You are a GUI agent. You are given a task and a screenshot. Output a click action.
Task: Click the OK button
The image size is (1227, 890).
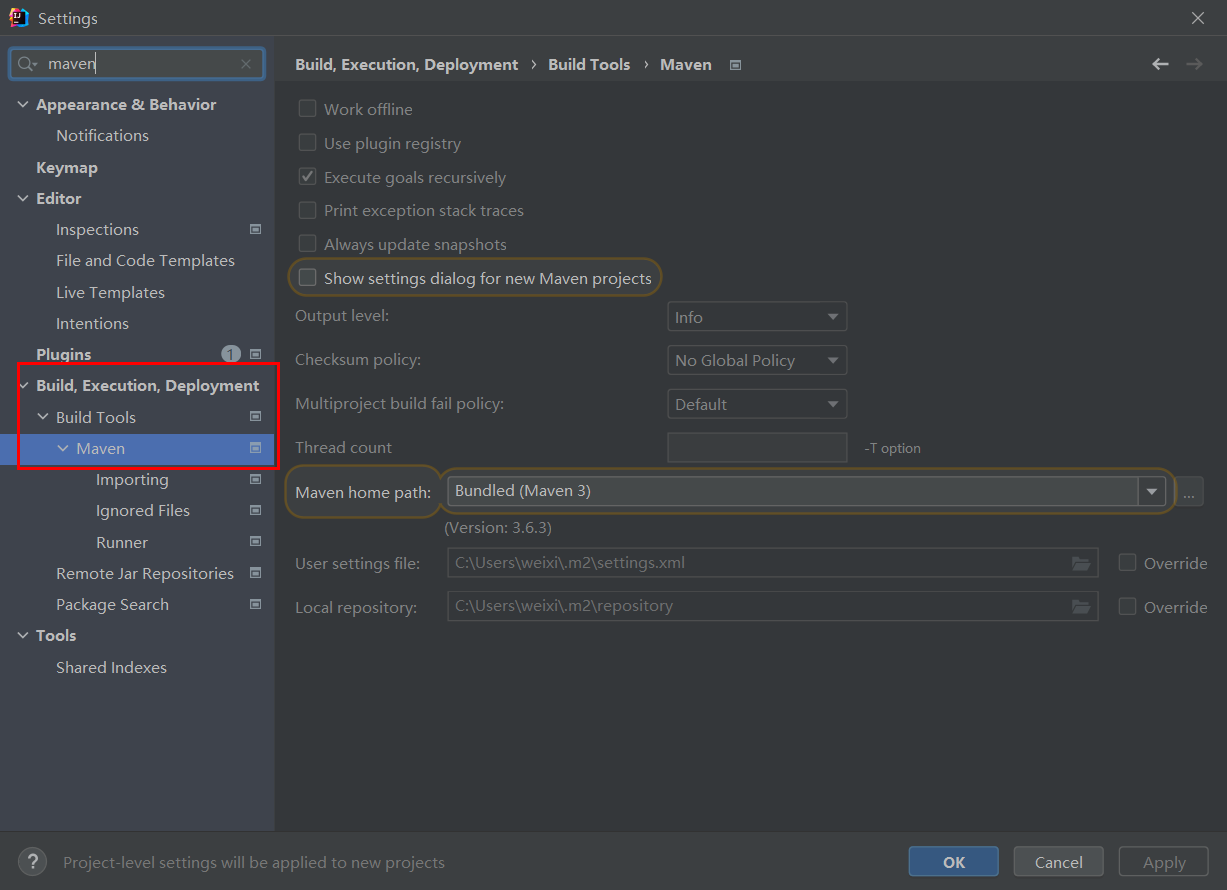tap(953, 862)
